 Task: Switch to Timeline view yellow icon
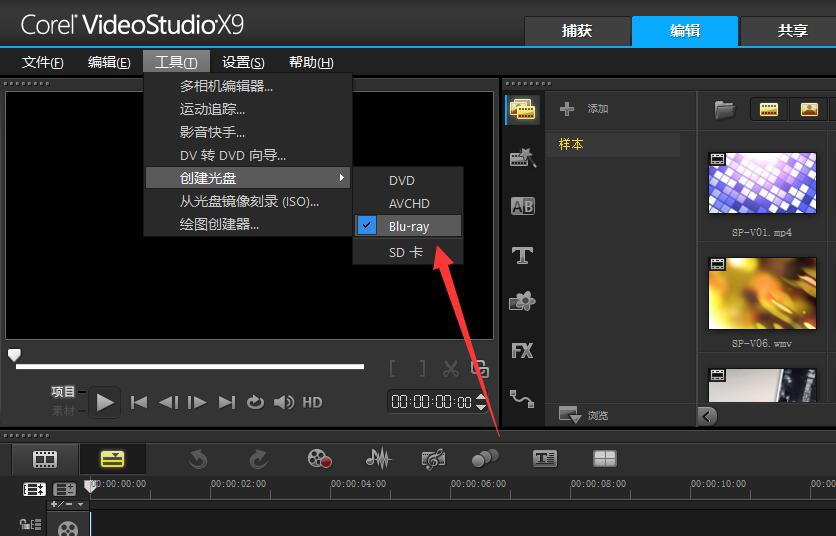point(112,459)
